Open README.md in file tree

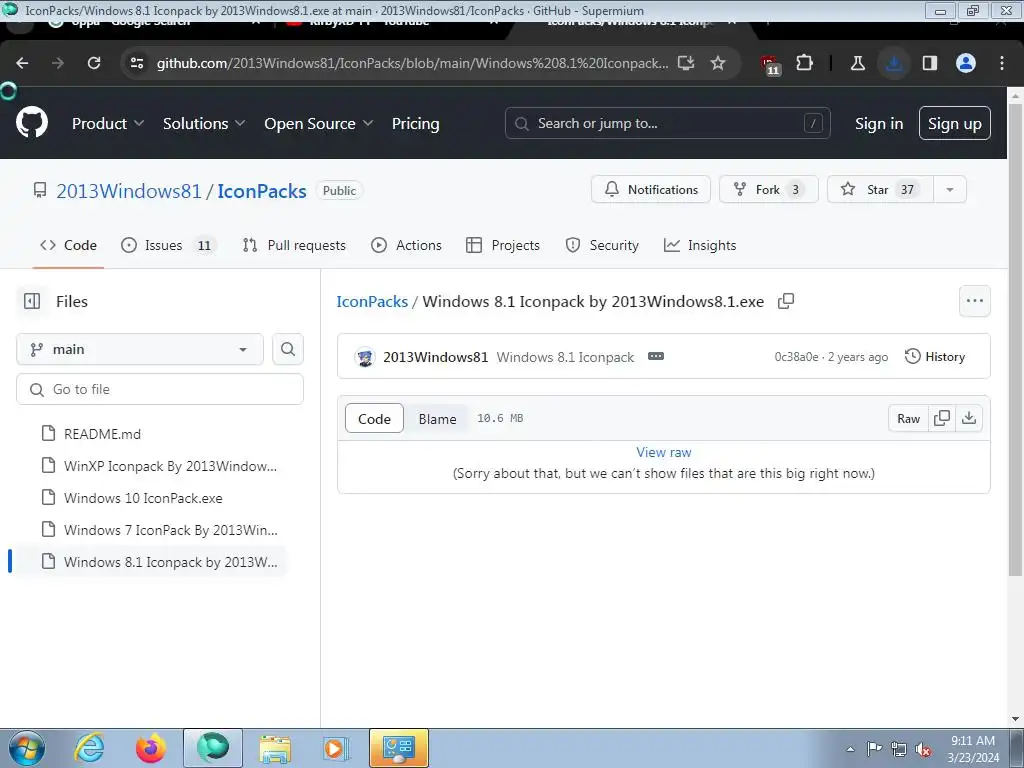[x=152, y=434]
